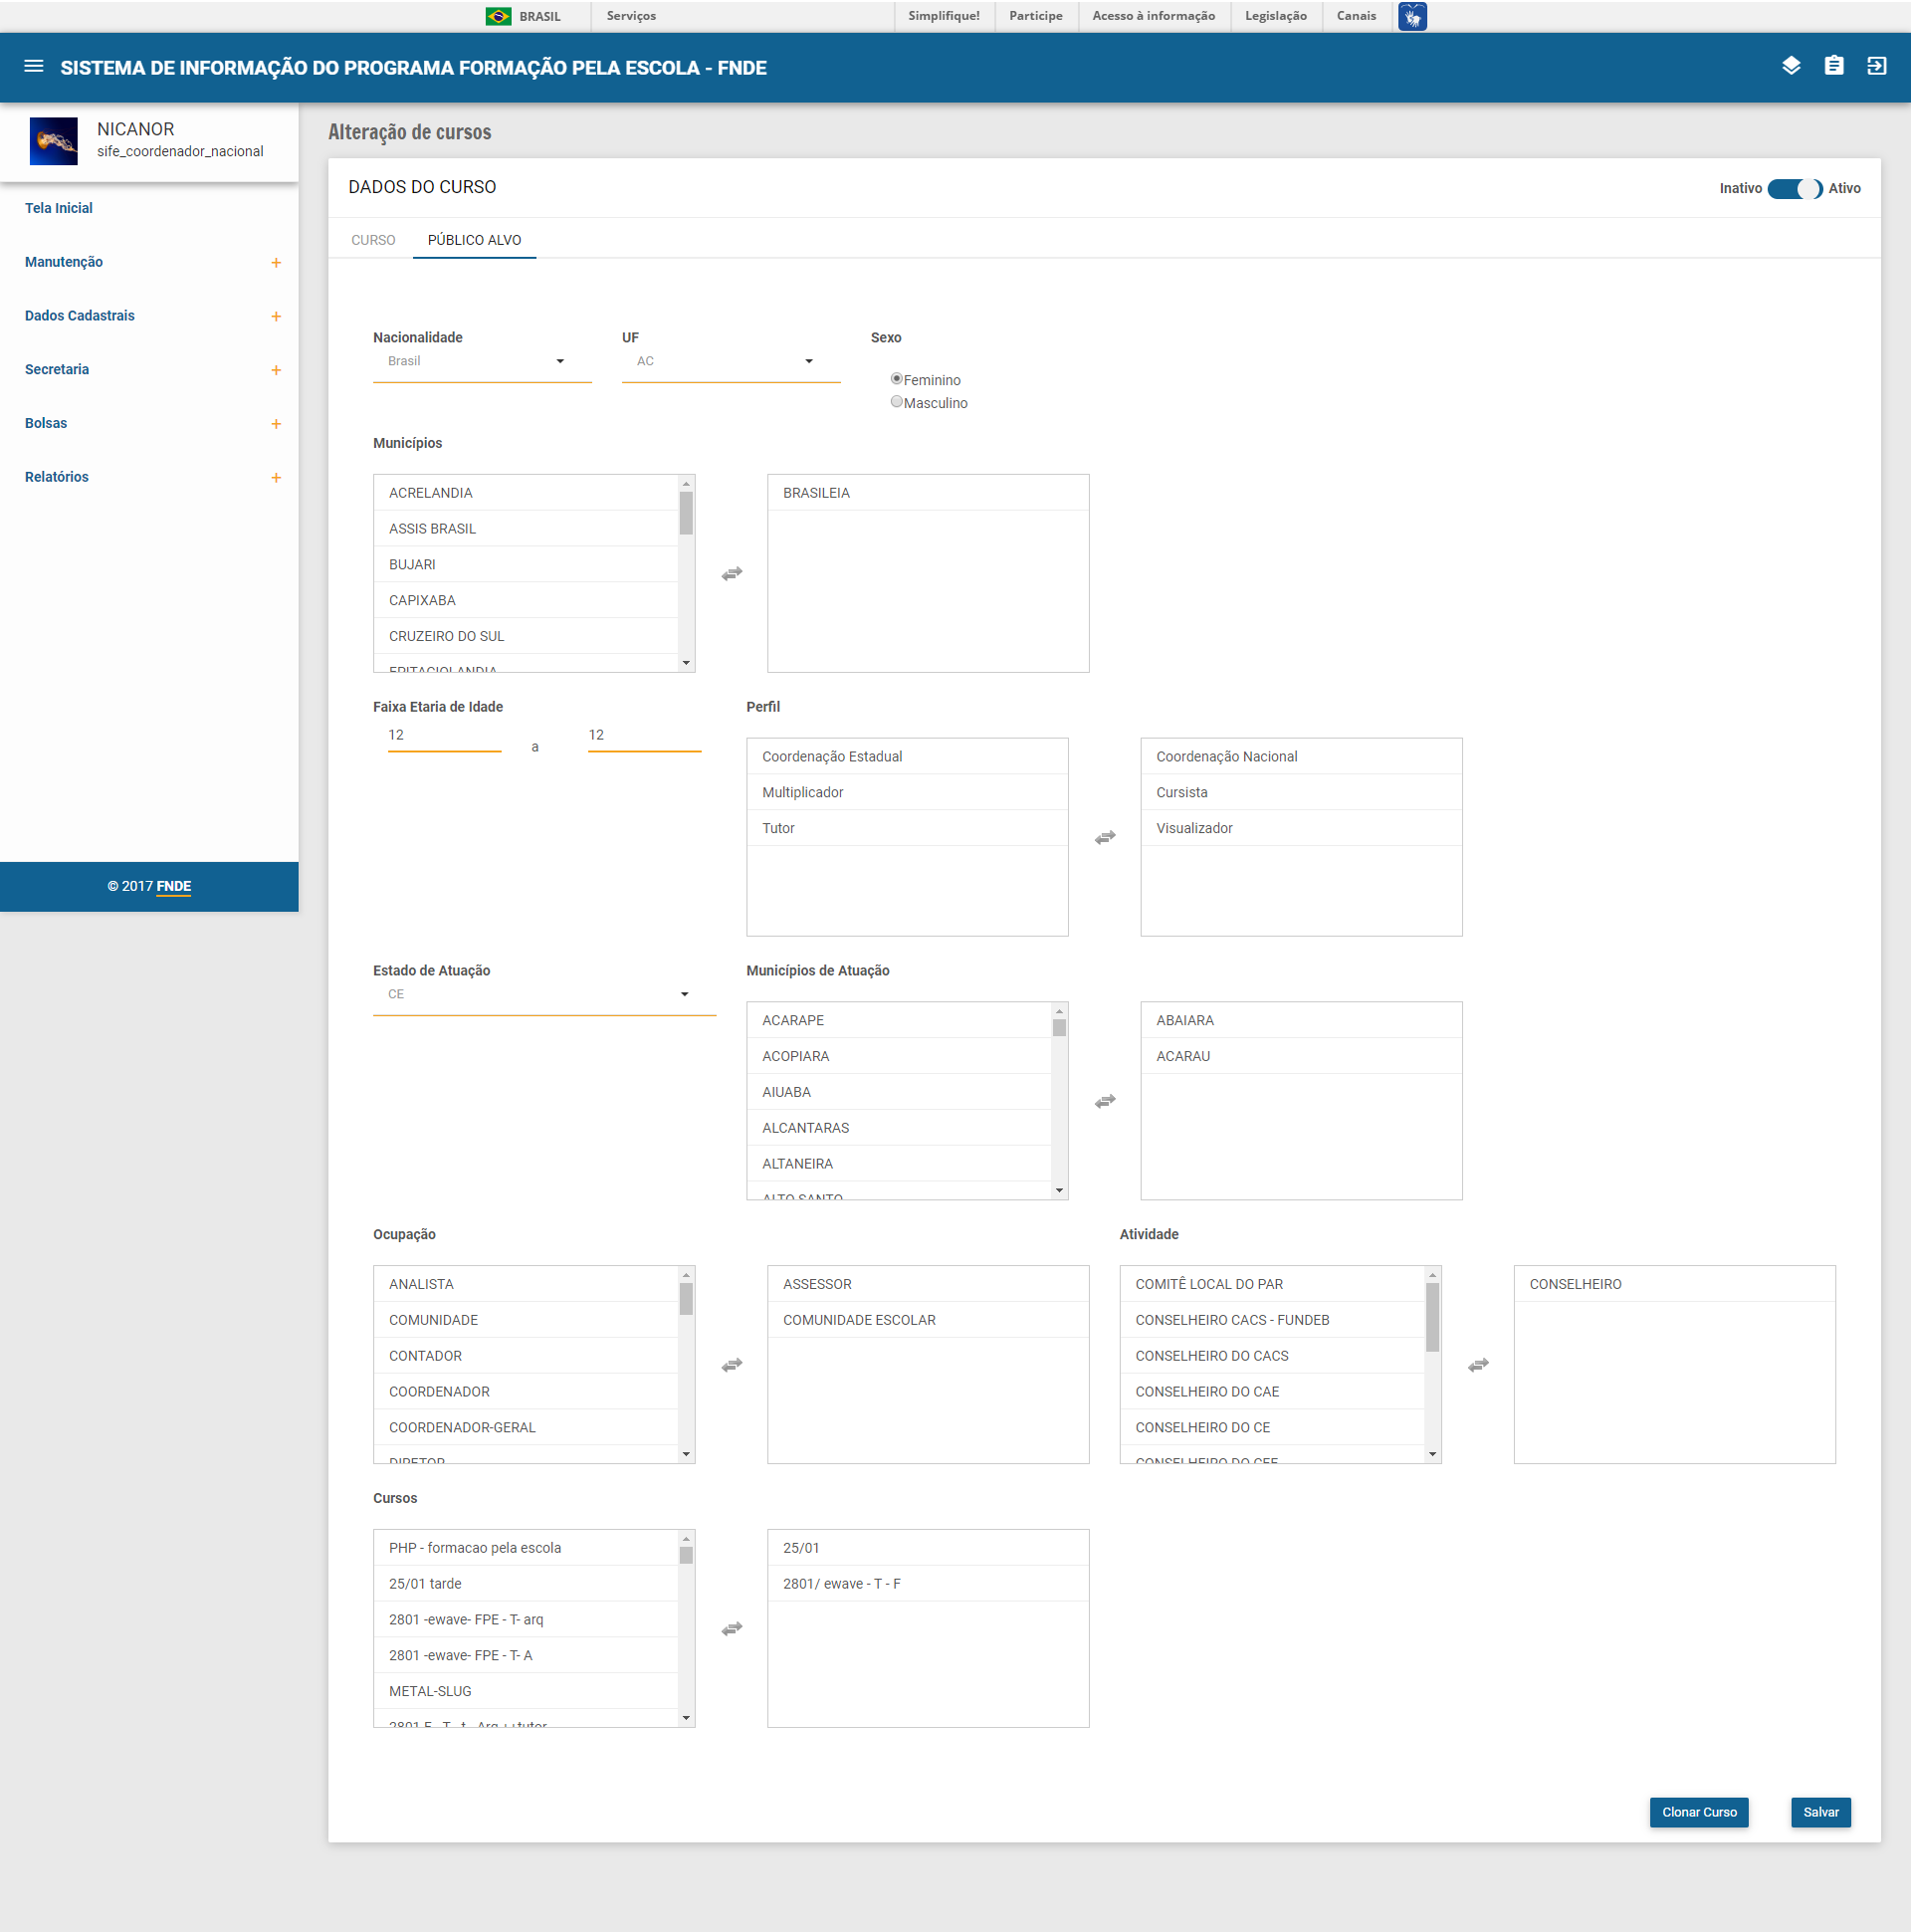Open the Tela Inicial menu item
This screenshot has height=1932, width=1911.
(59, 208)
